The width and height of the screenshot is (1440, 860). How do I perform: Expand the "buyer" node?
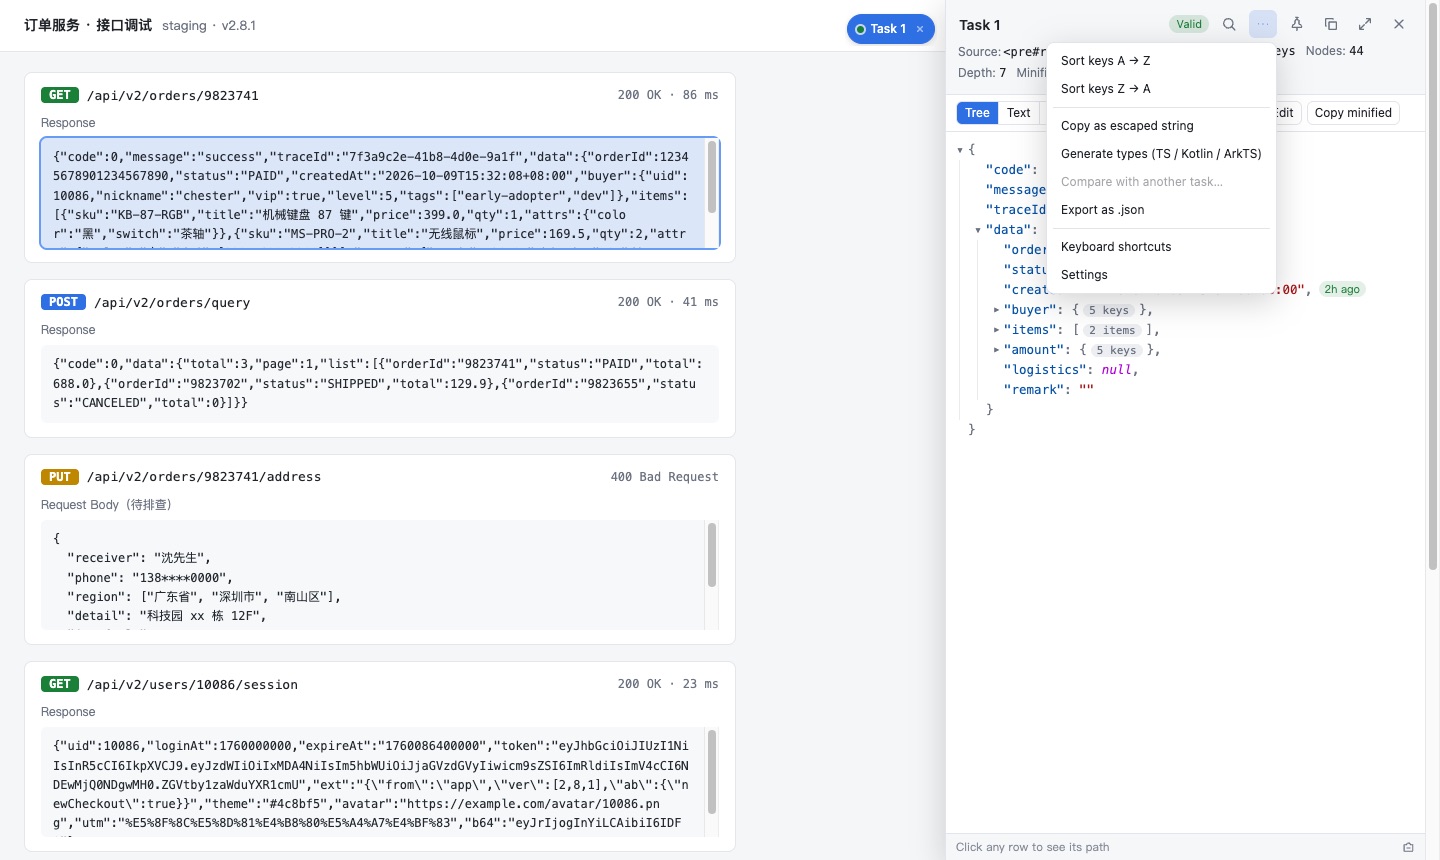pos(996,310)
